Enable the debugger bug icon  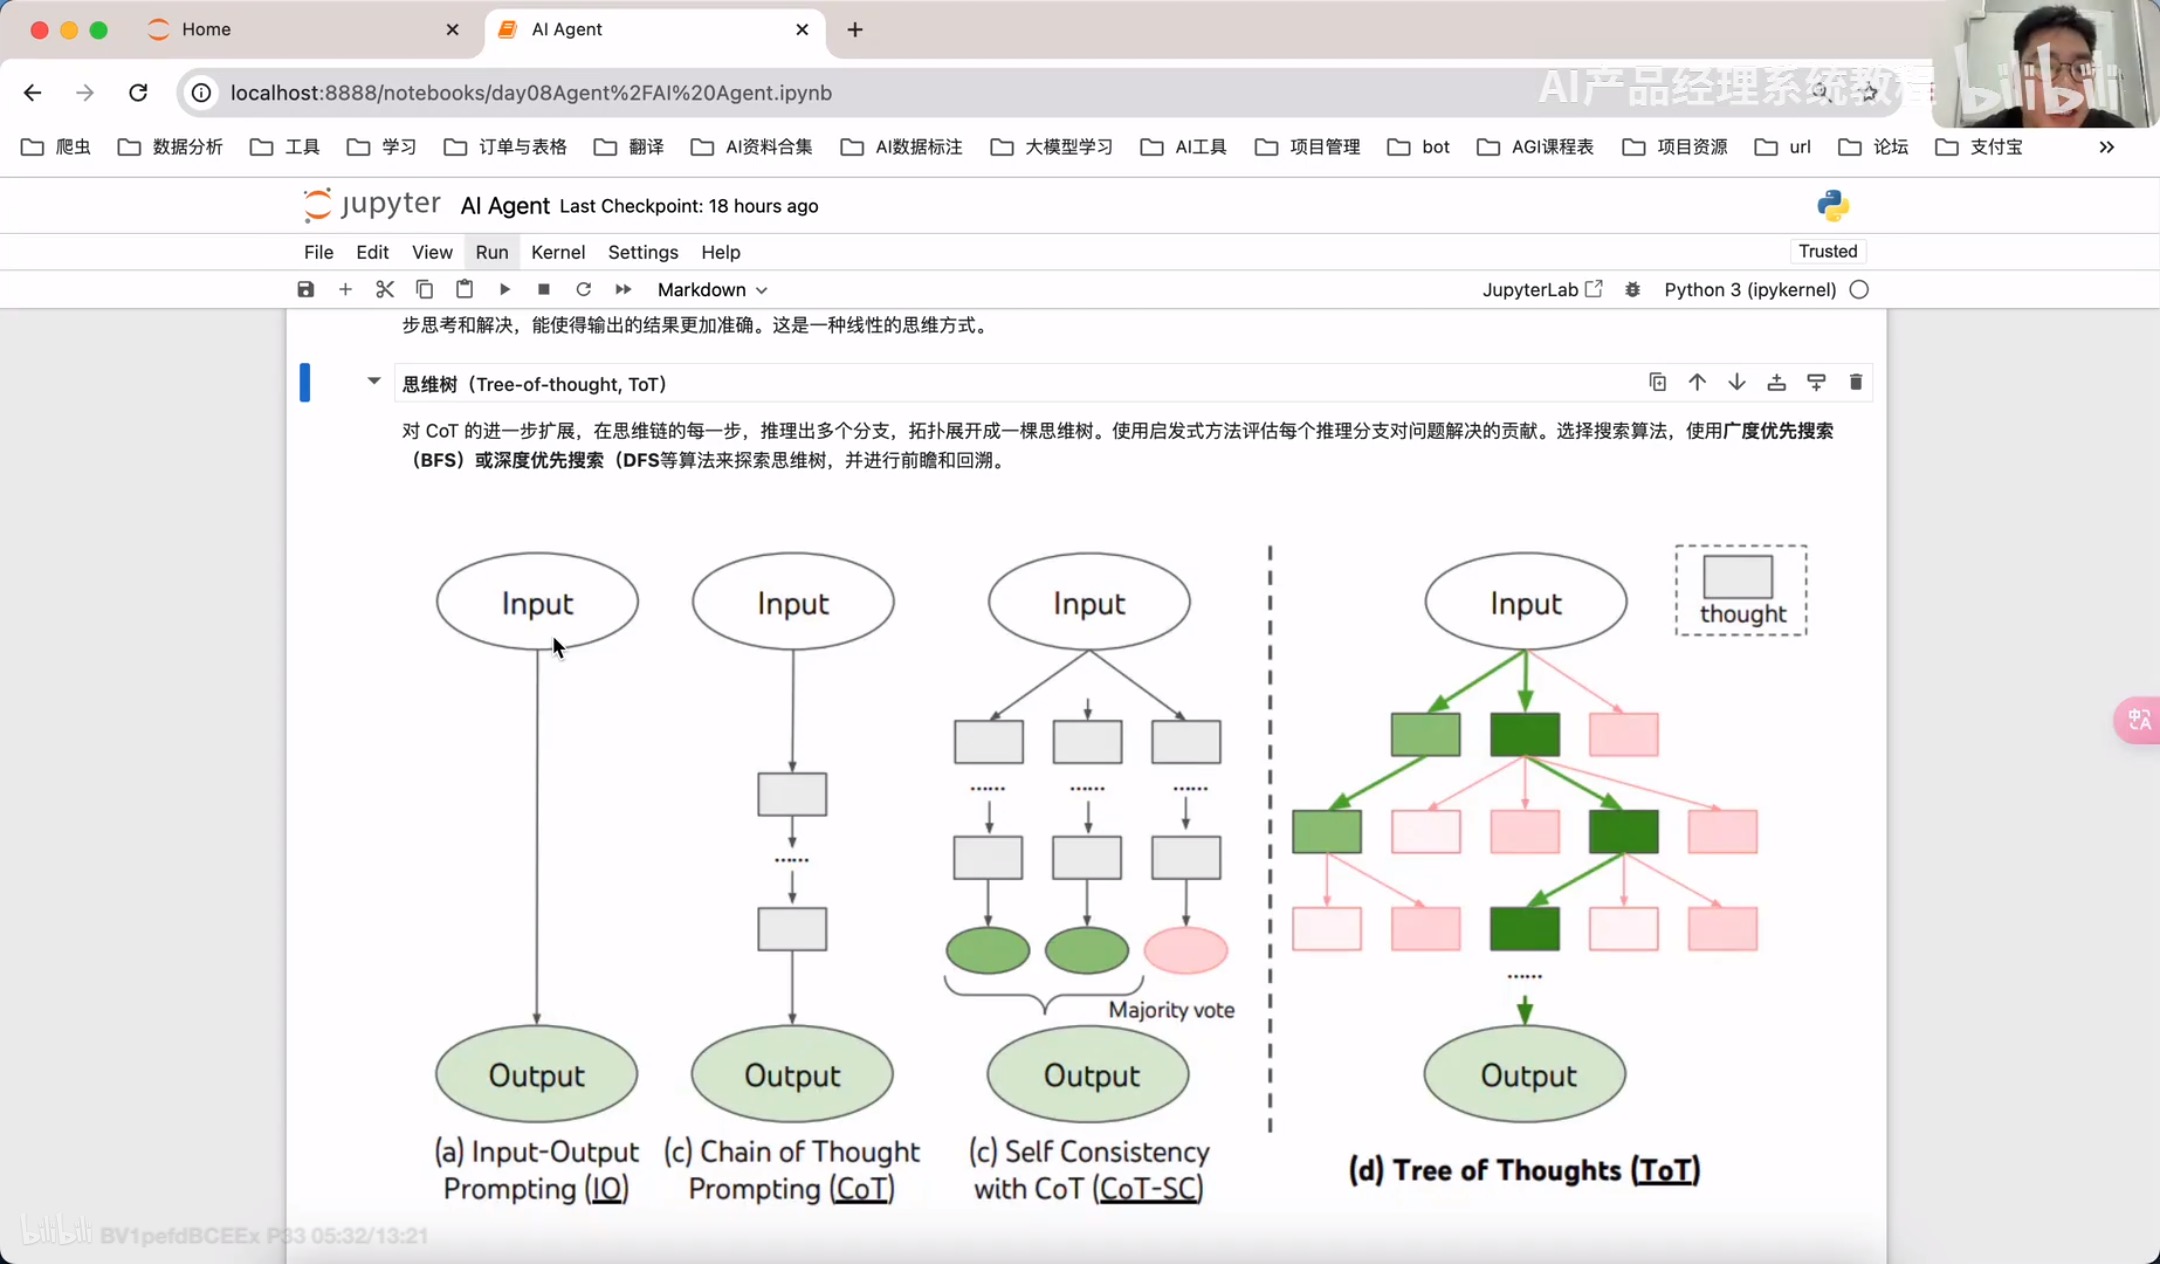pyautogui.click(x=1632, y=290)
